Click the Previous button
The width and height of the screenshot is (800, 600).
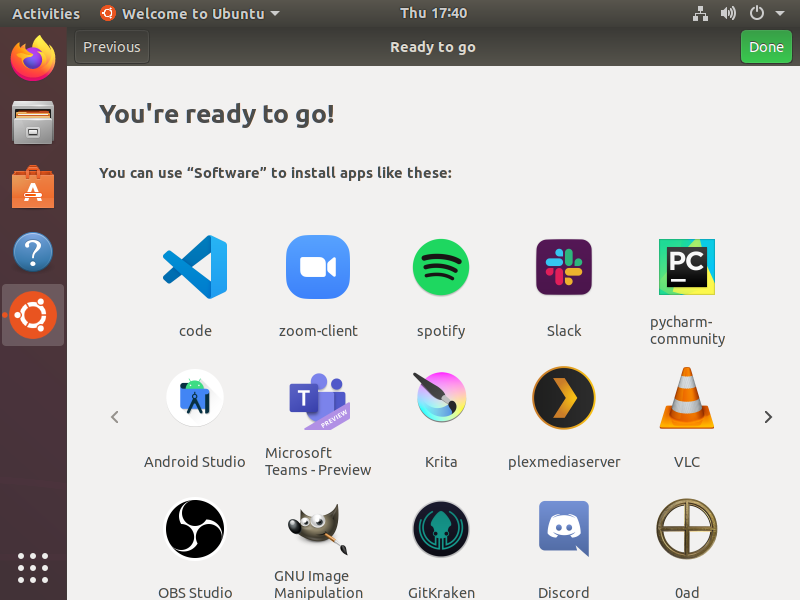coord(112,47)
